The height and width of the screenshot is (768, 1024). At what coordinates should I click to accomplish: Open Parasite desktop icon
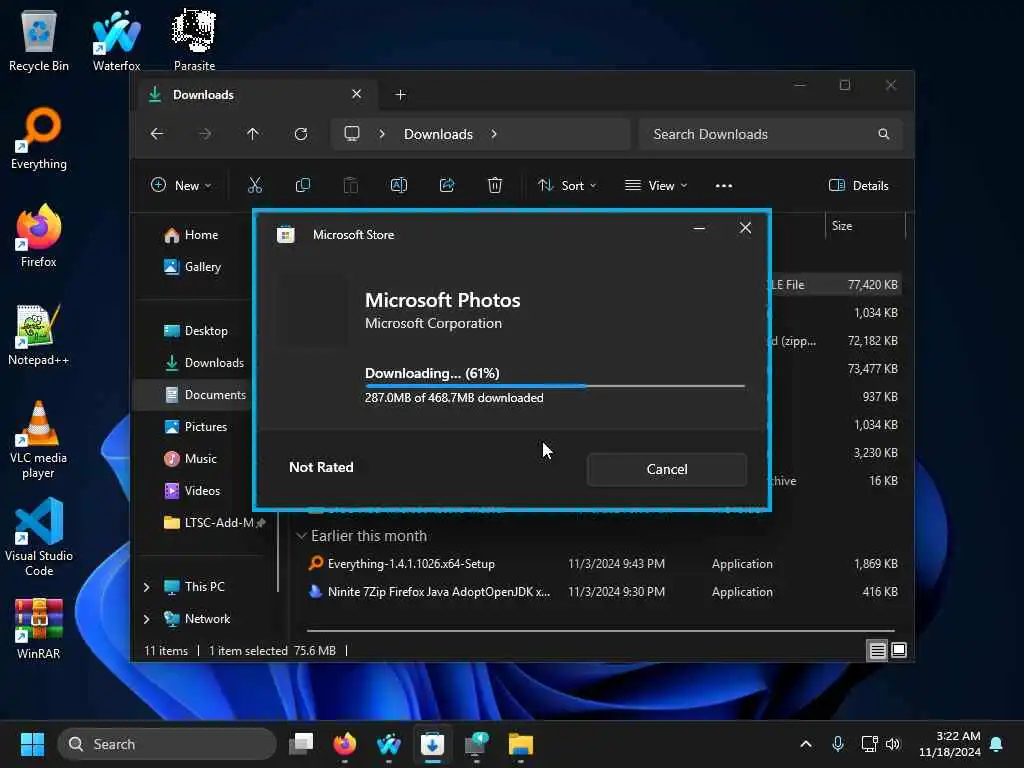194,42
